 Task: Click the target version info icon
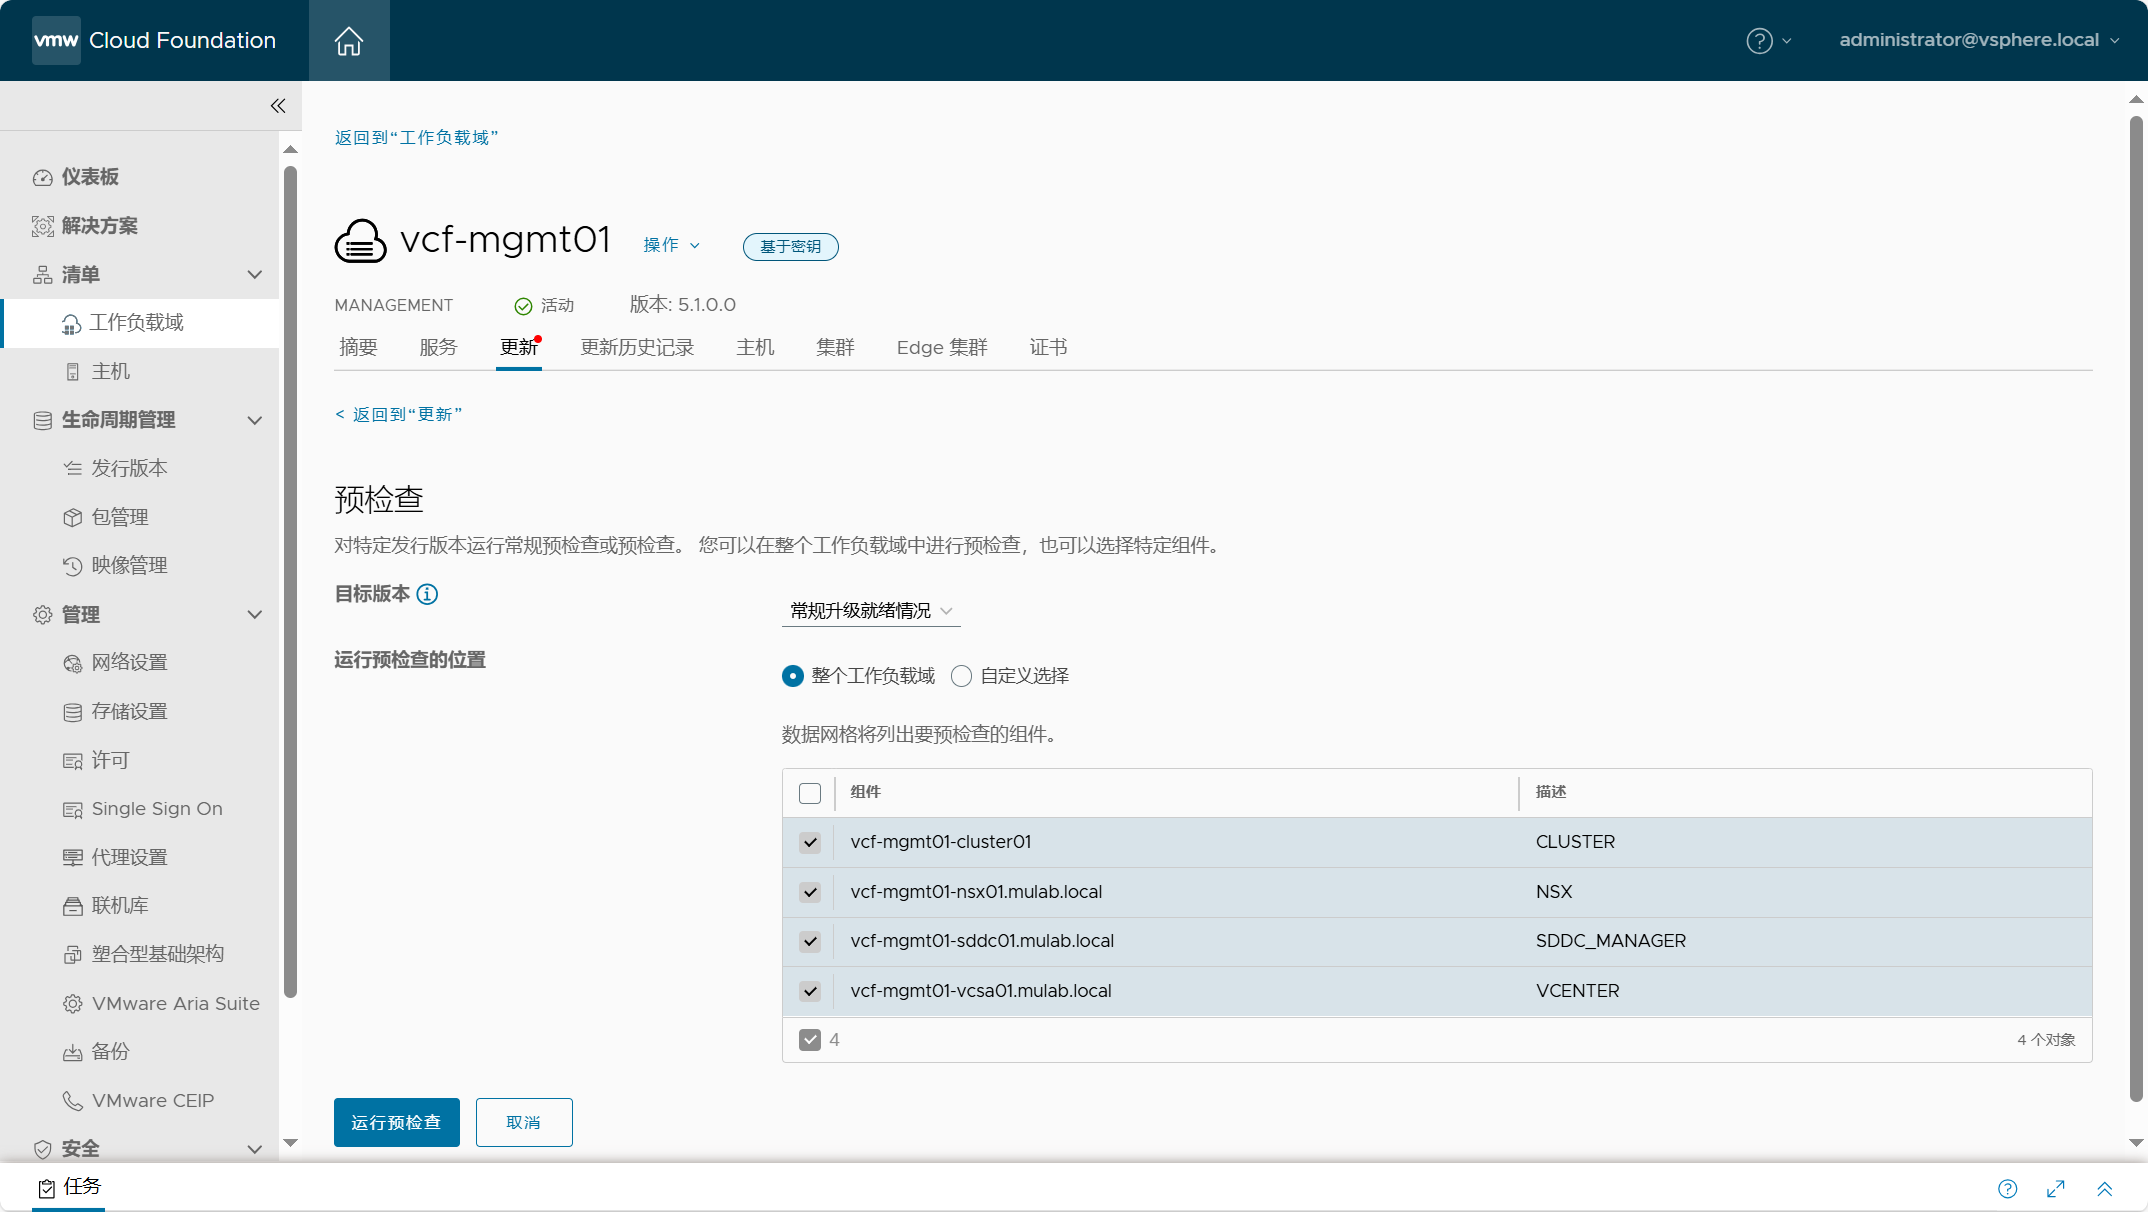click(x=427, y=595)
